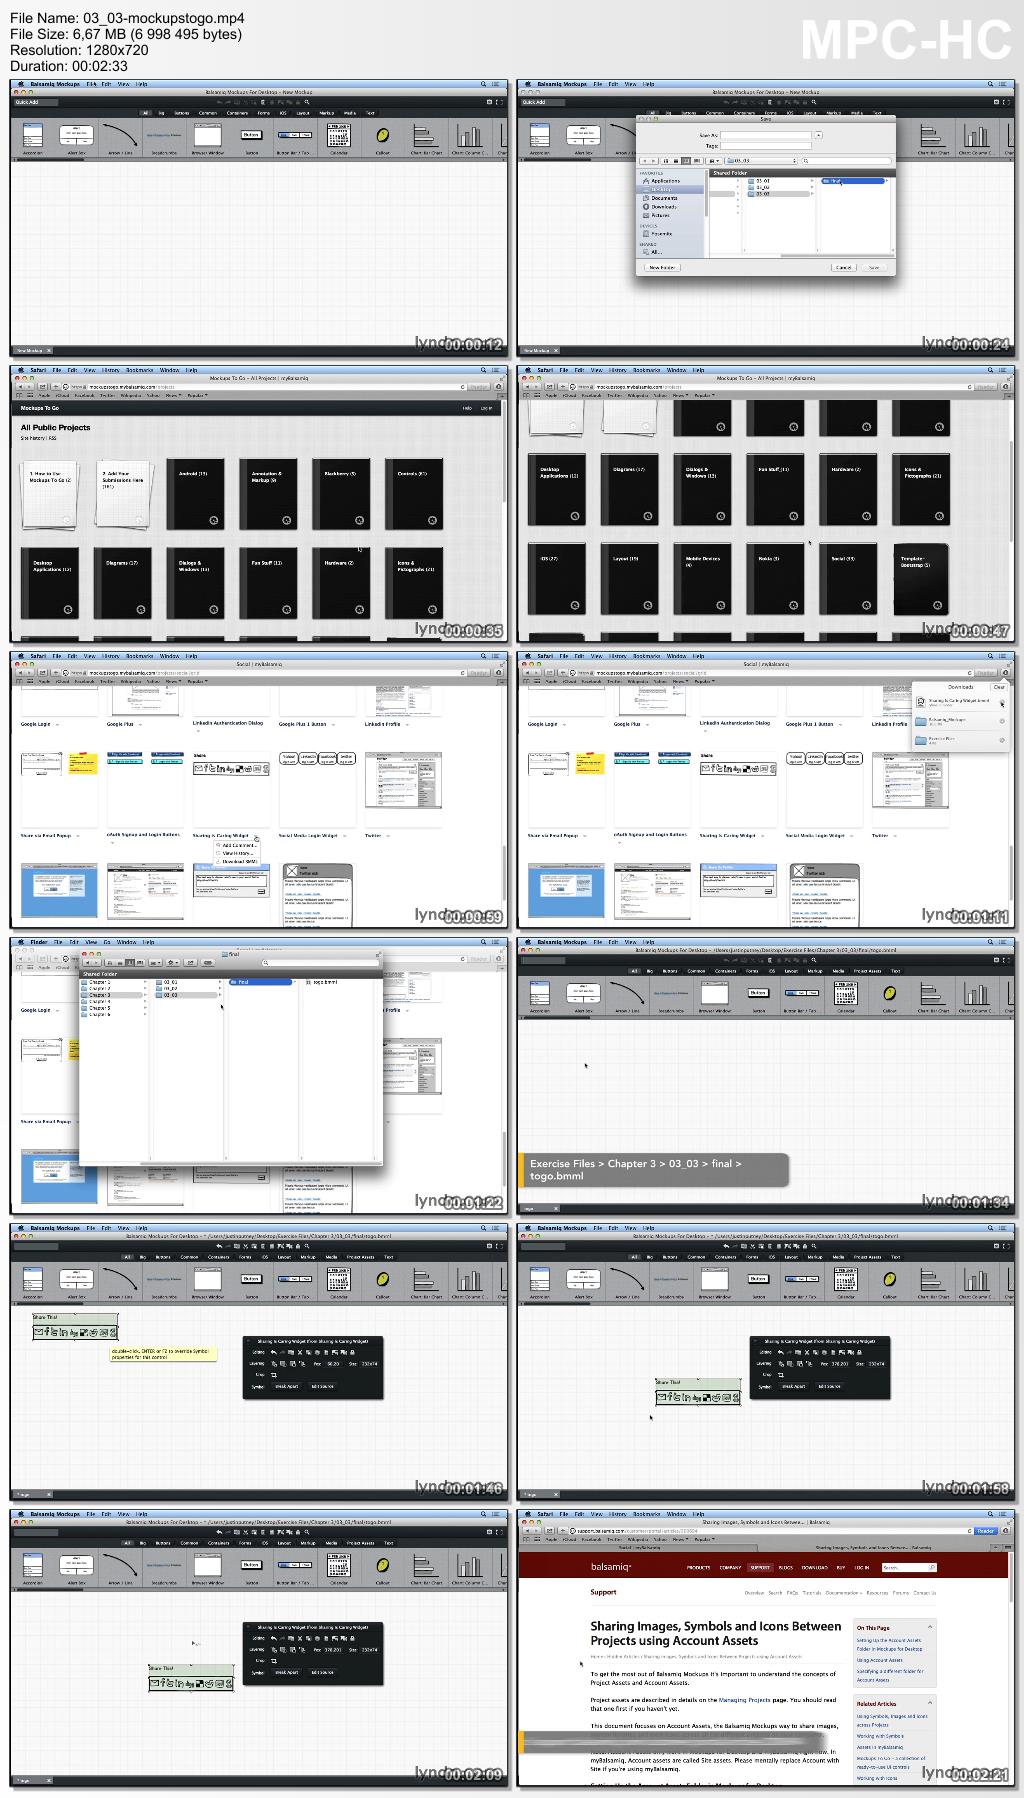This screenshot has width=1024, height=1798.
Task: Open the Project Assets tab in the 00:01:34 frame
Action: [x=867, y=971]
